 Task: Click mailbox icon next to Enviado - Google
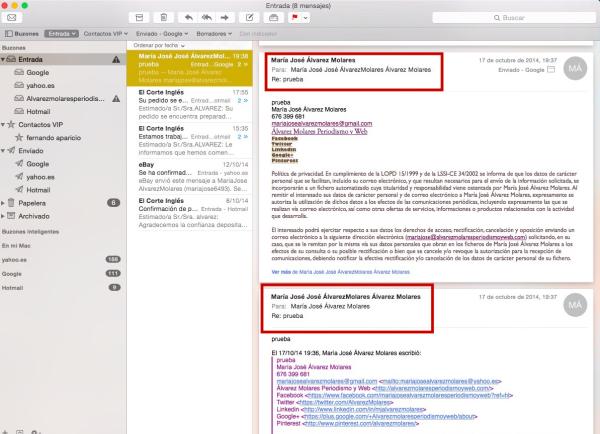click(551, 70)
